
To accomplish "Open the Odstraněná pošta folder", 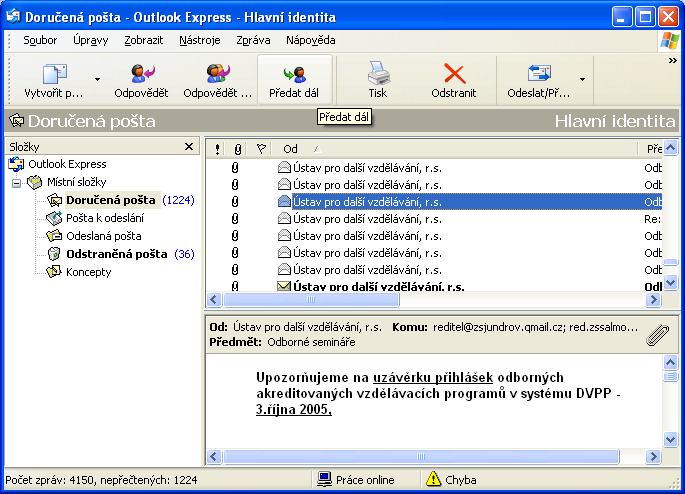I will coord(117,254).
